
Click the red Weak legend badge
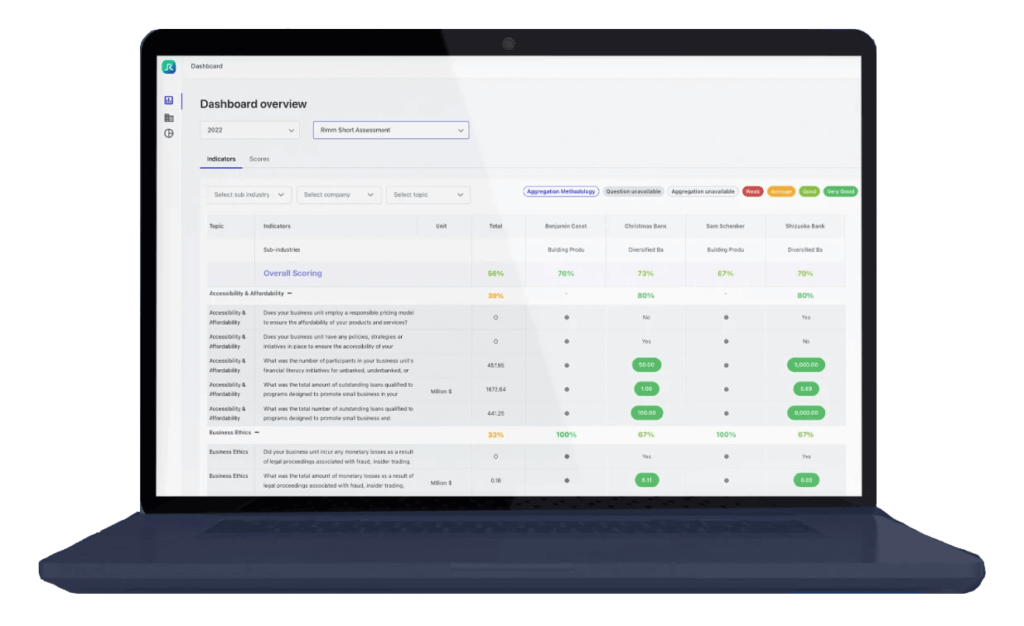coord(752,191)
